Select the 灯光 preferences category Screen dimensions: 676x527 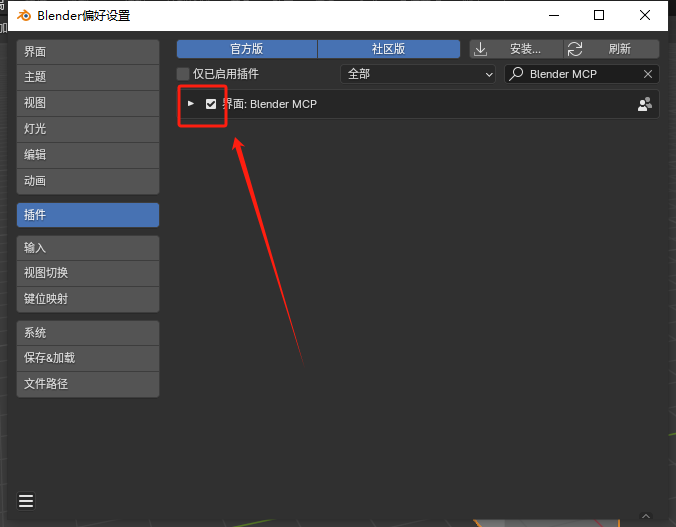coord(88,129)
